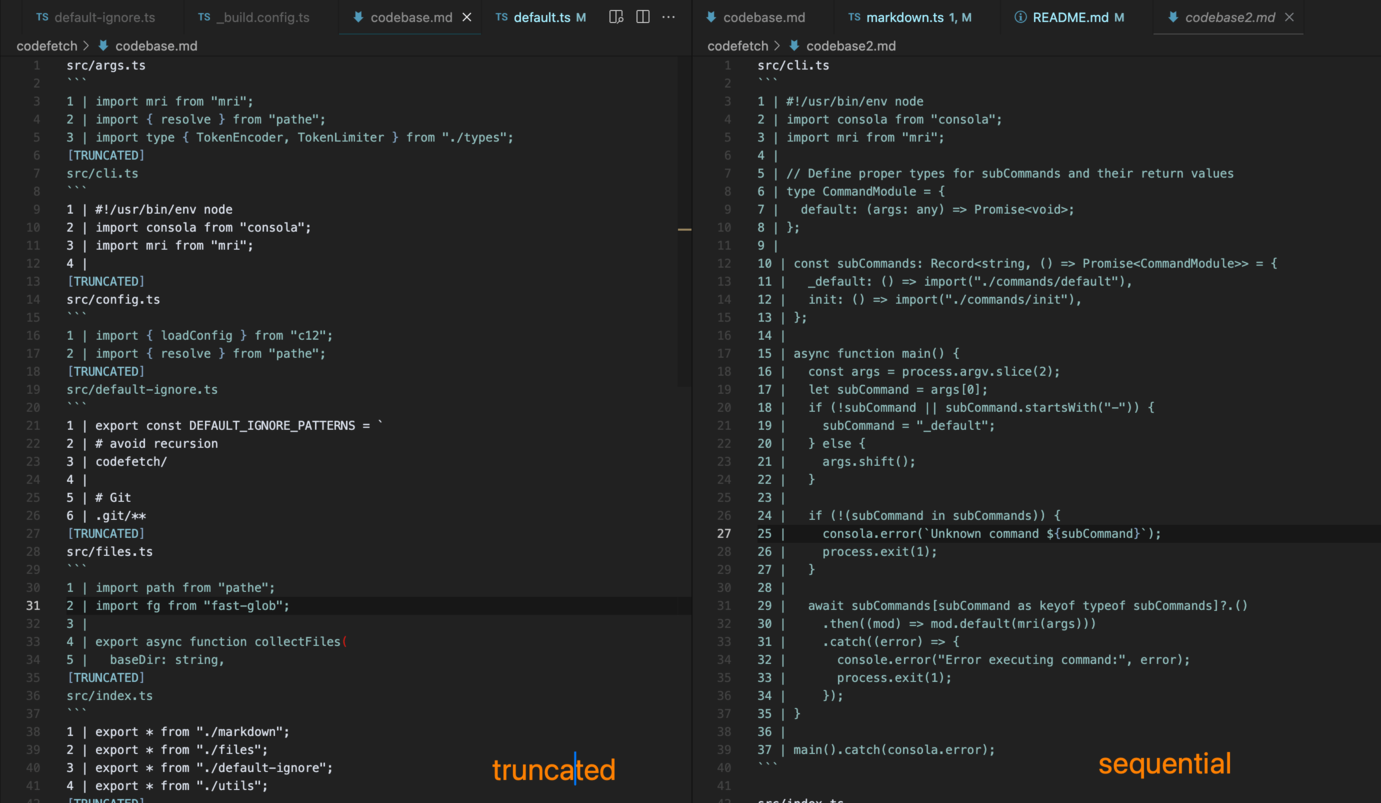Click the 'async function main()' line
Screen dimensions: 1381x803
858,353
